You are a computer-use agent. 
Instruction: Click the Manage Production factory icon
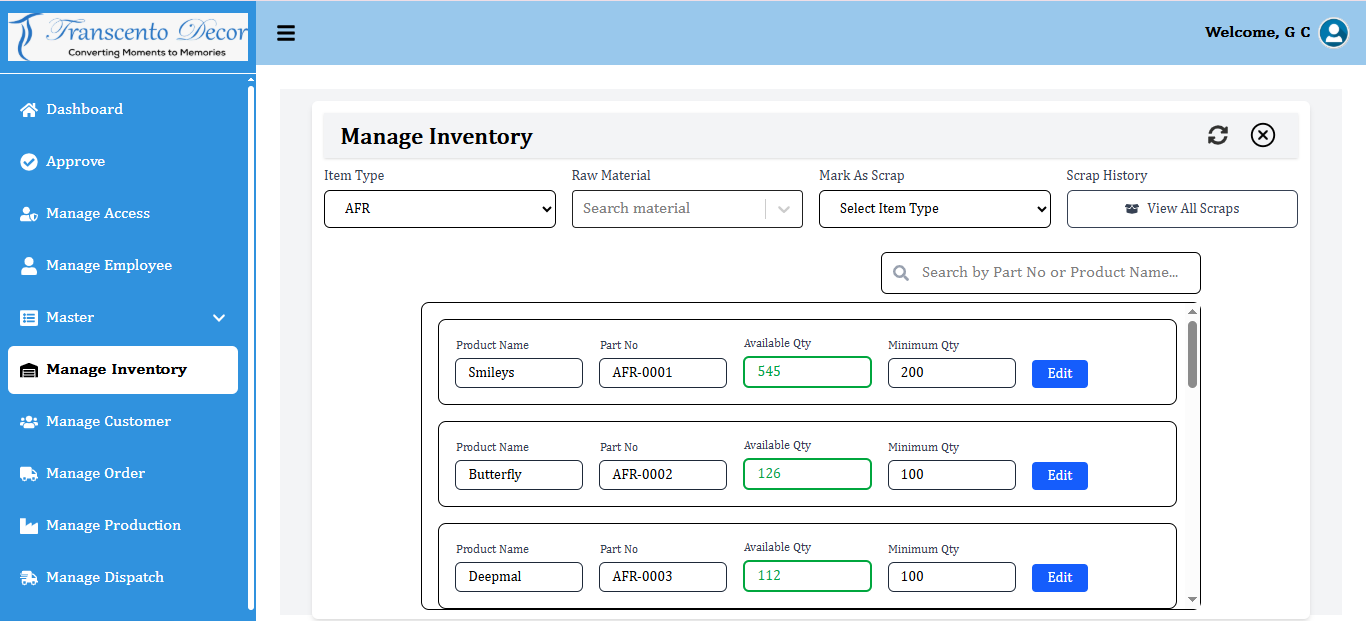click(29, 525)
